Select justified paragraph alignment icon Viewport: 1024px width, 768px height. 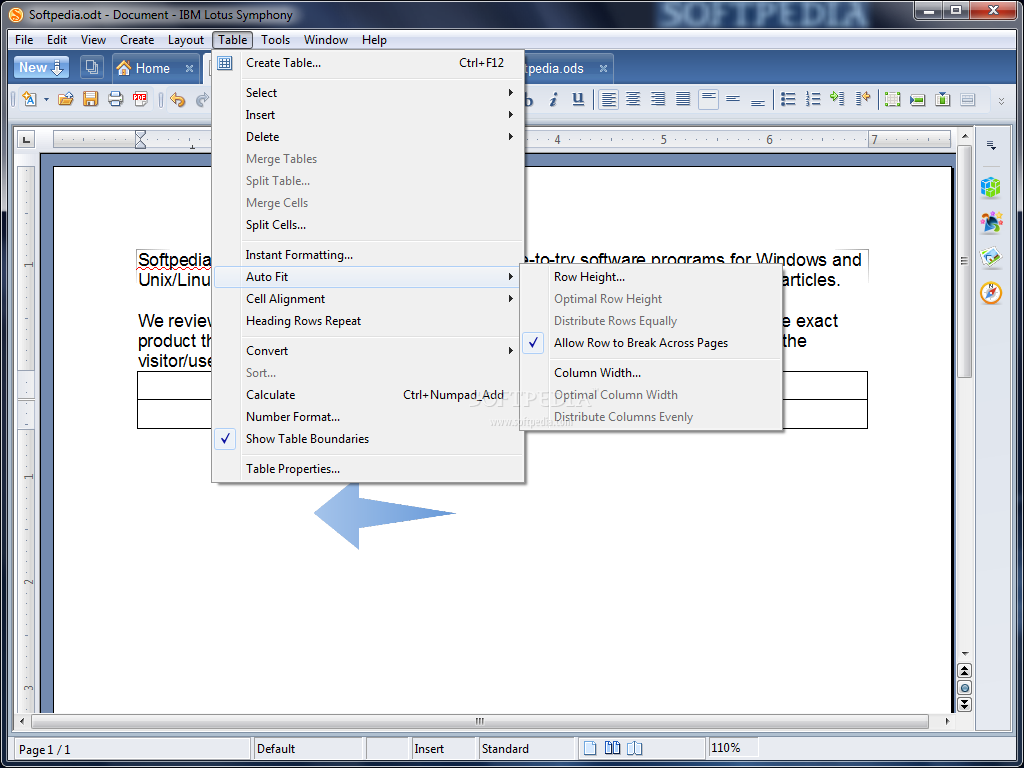tap(682, 99)
